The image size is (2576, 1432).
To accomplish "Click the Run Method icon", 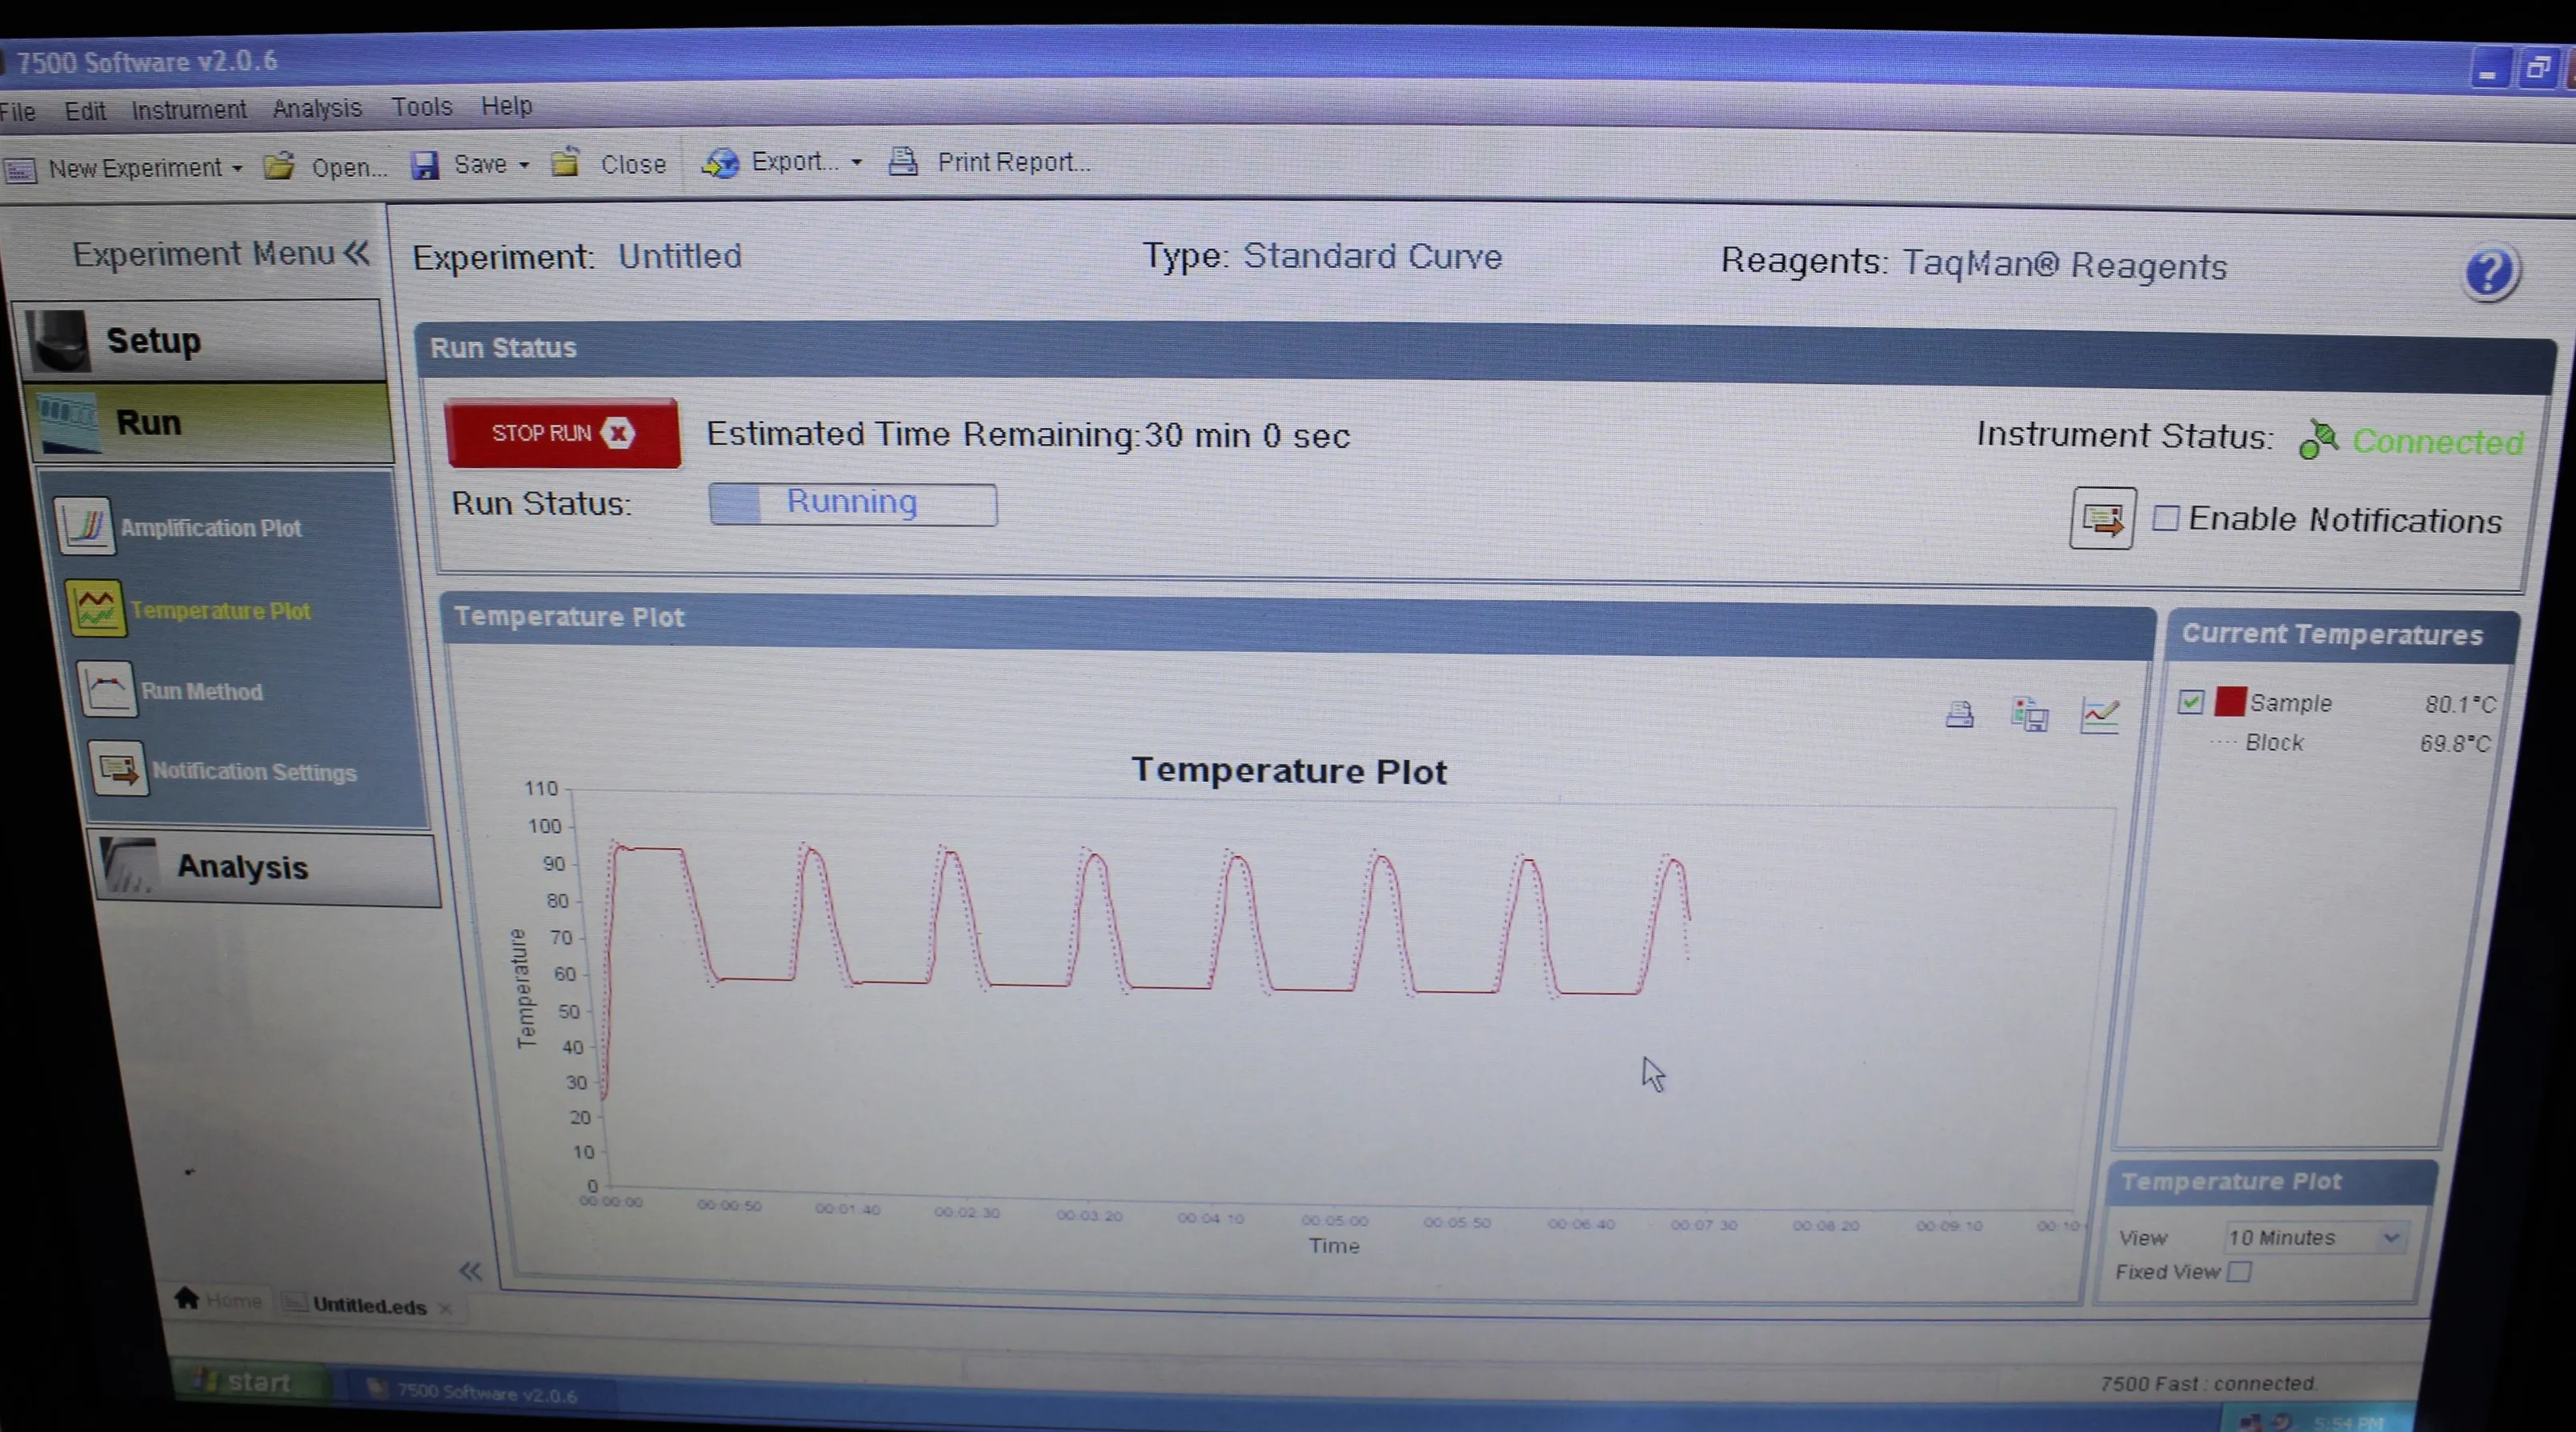I will click(107, 689).
